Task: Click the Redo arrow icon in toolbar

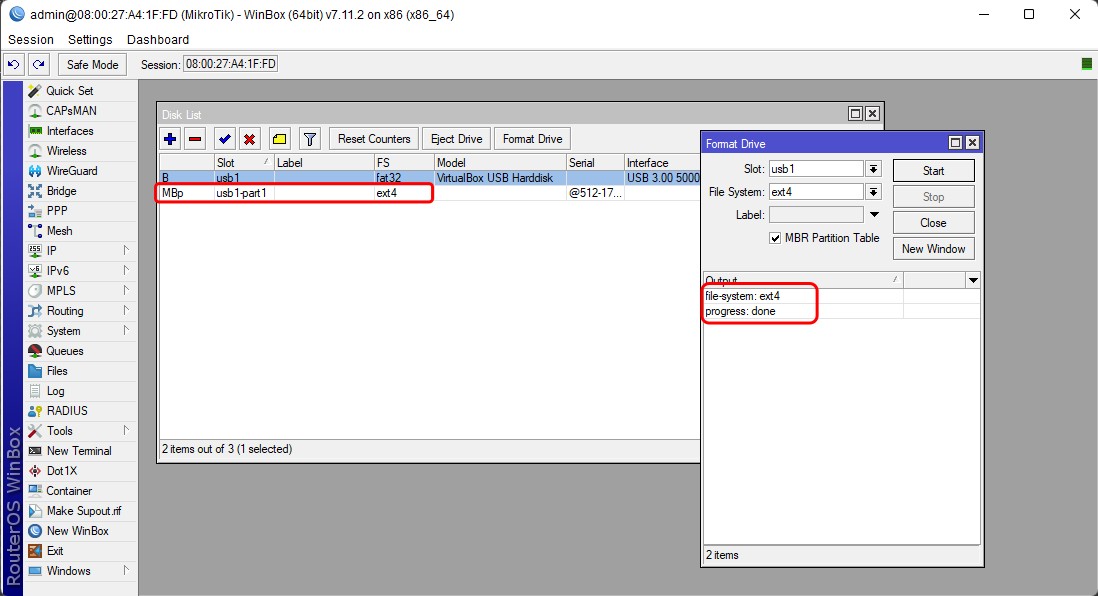Action: 38,64
